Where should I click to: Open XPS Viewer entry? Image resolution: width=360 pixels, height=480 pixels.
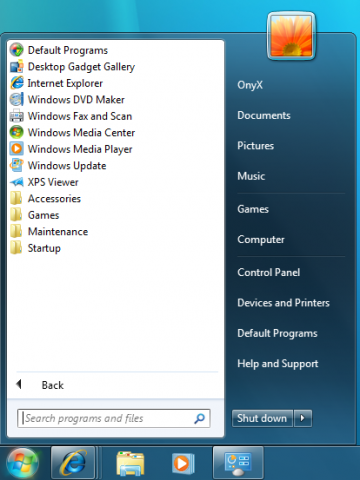[x=53, y=182]
